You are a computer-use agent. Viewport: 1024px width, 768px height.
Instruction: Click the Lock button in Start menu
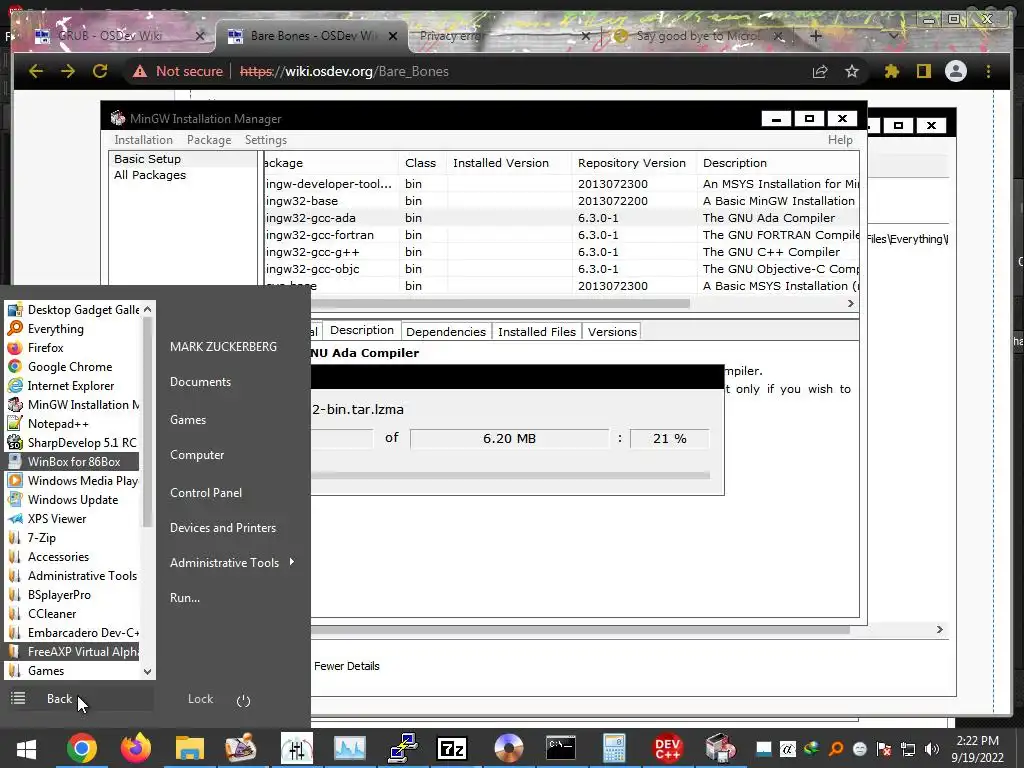coord(200,699)
